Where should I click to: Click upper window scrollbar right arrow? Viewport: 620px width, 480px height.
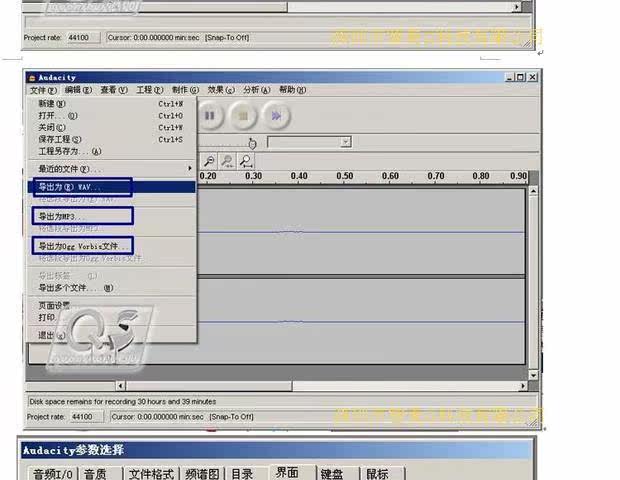(x=517, y=7)
